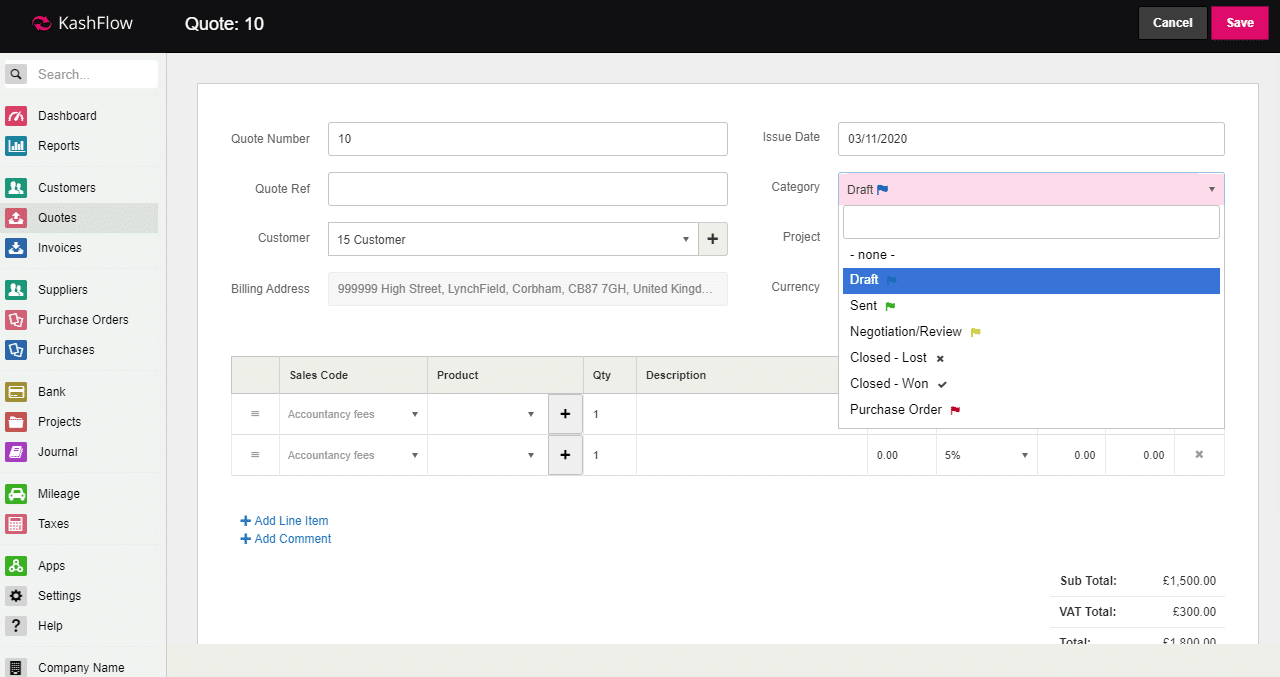The image size is (1280, 677).
Task: Click the Purchase Orders icon
Action: [x=16, y=320]
